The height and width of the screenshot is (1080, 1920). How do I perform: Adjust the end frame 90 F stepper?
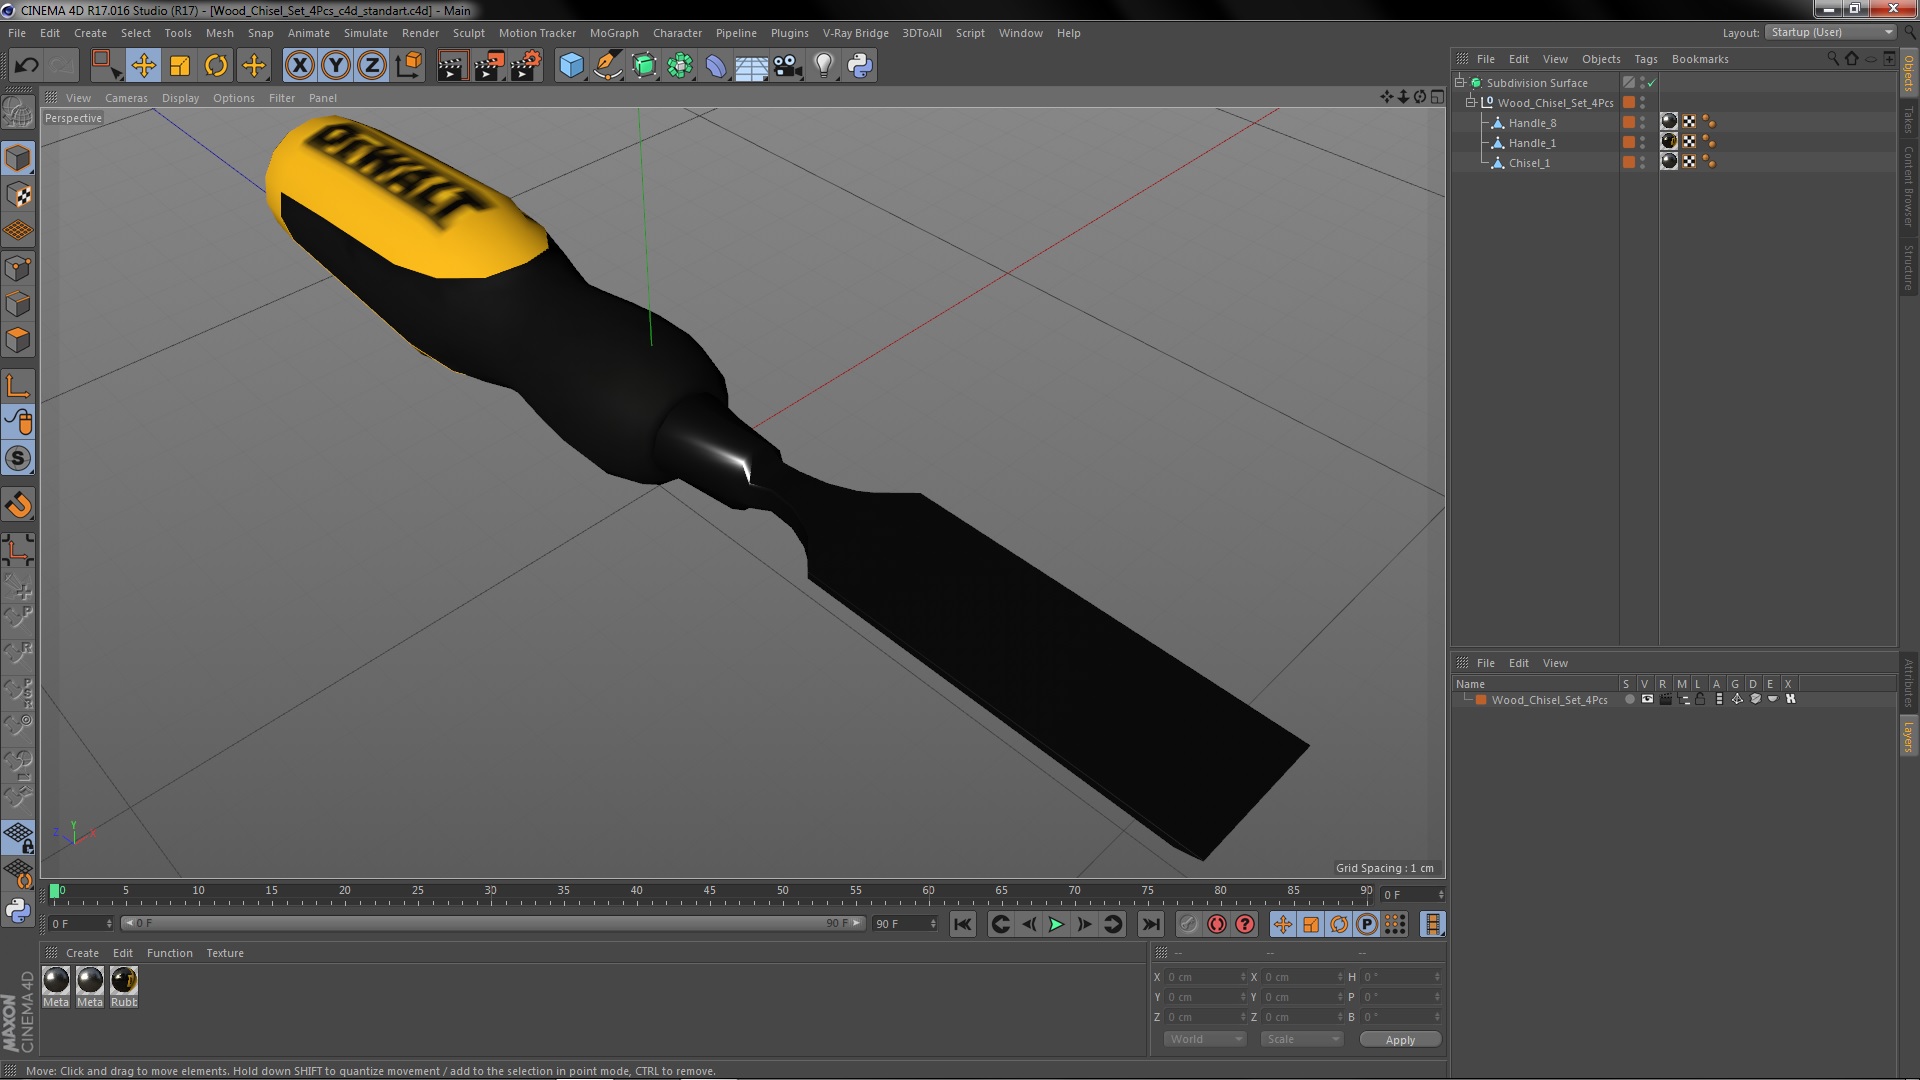(933, 924)
